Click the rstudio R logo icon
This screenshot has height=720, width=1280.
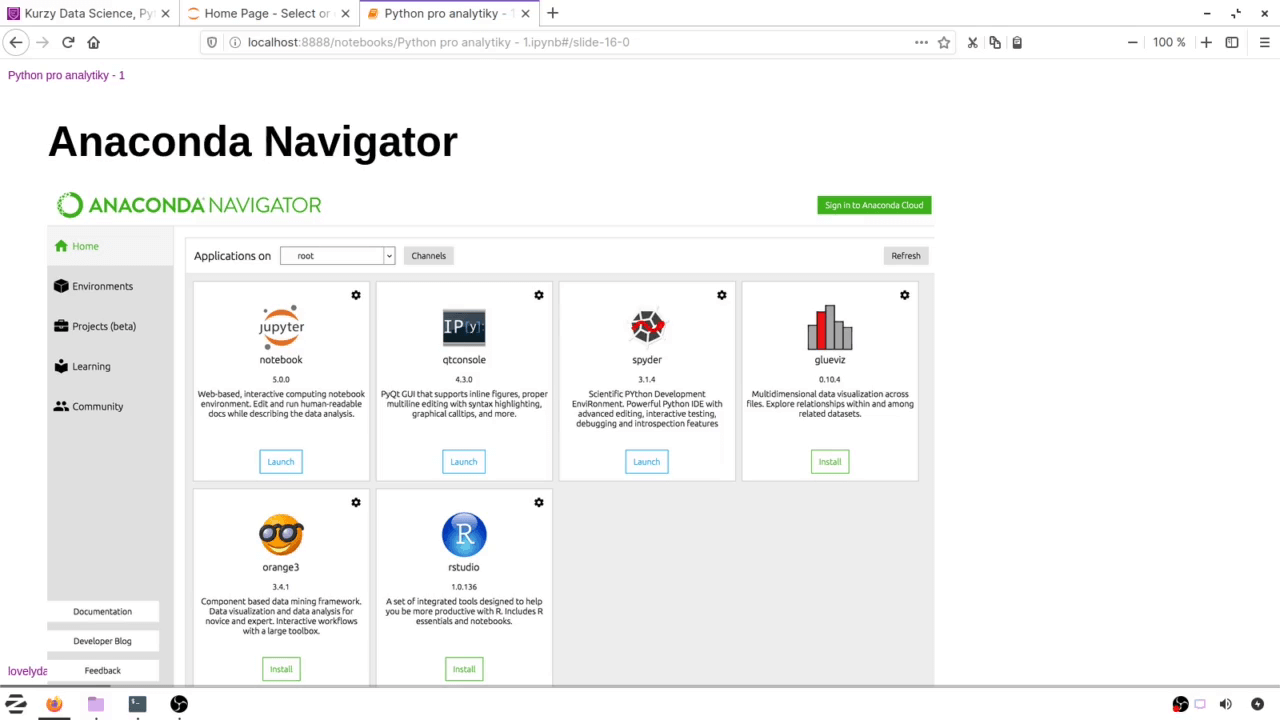click(x=464, y=535)
